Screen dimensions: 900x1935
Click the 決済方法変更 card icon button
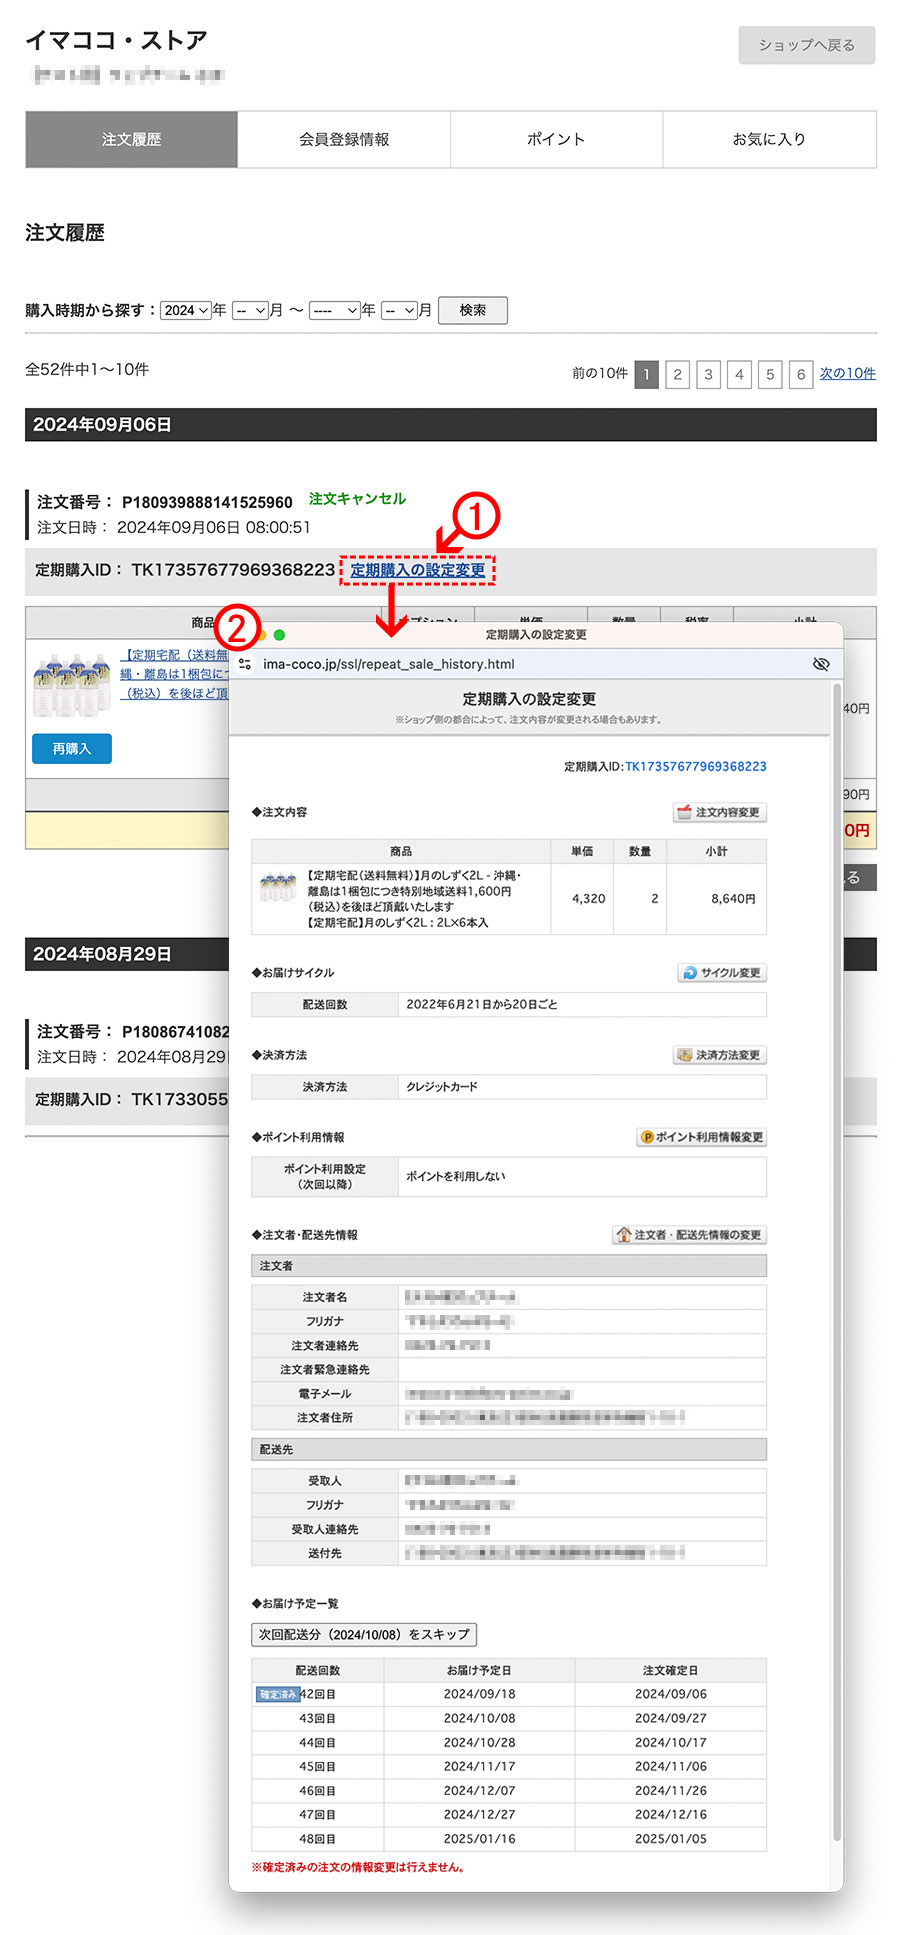[x=719, y=1055]
